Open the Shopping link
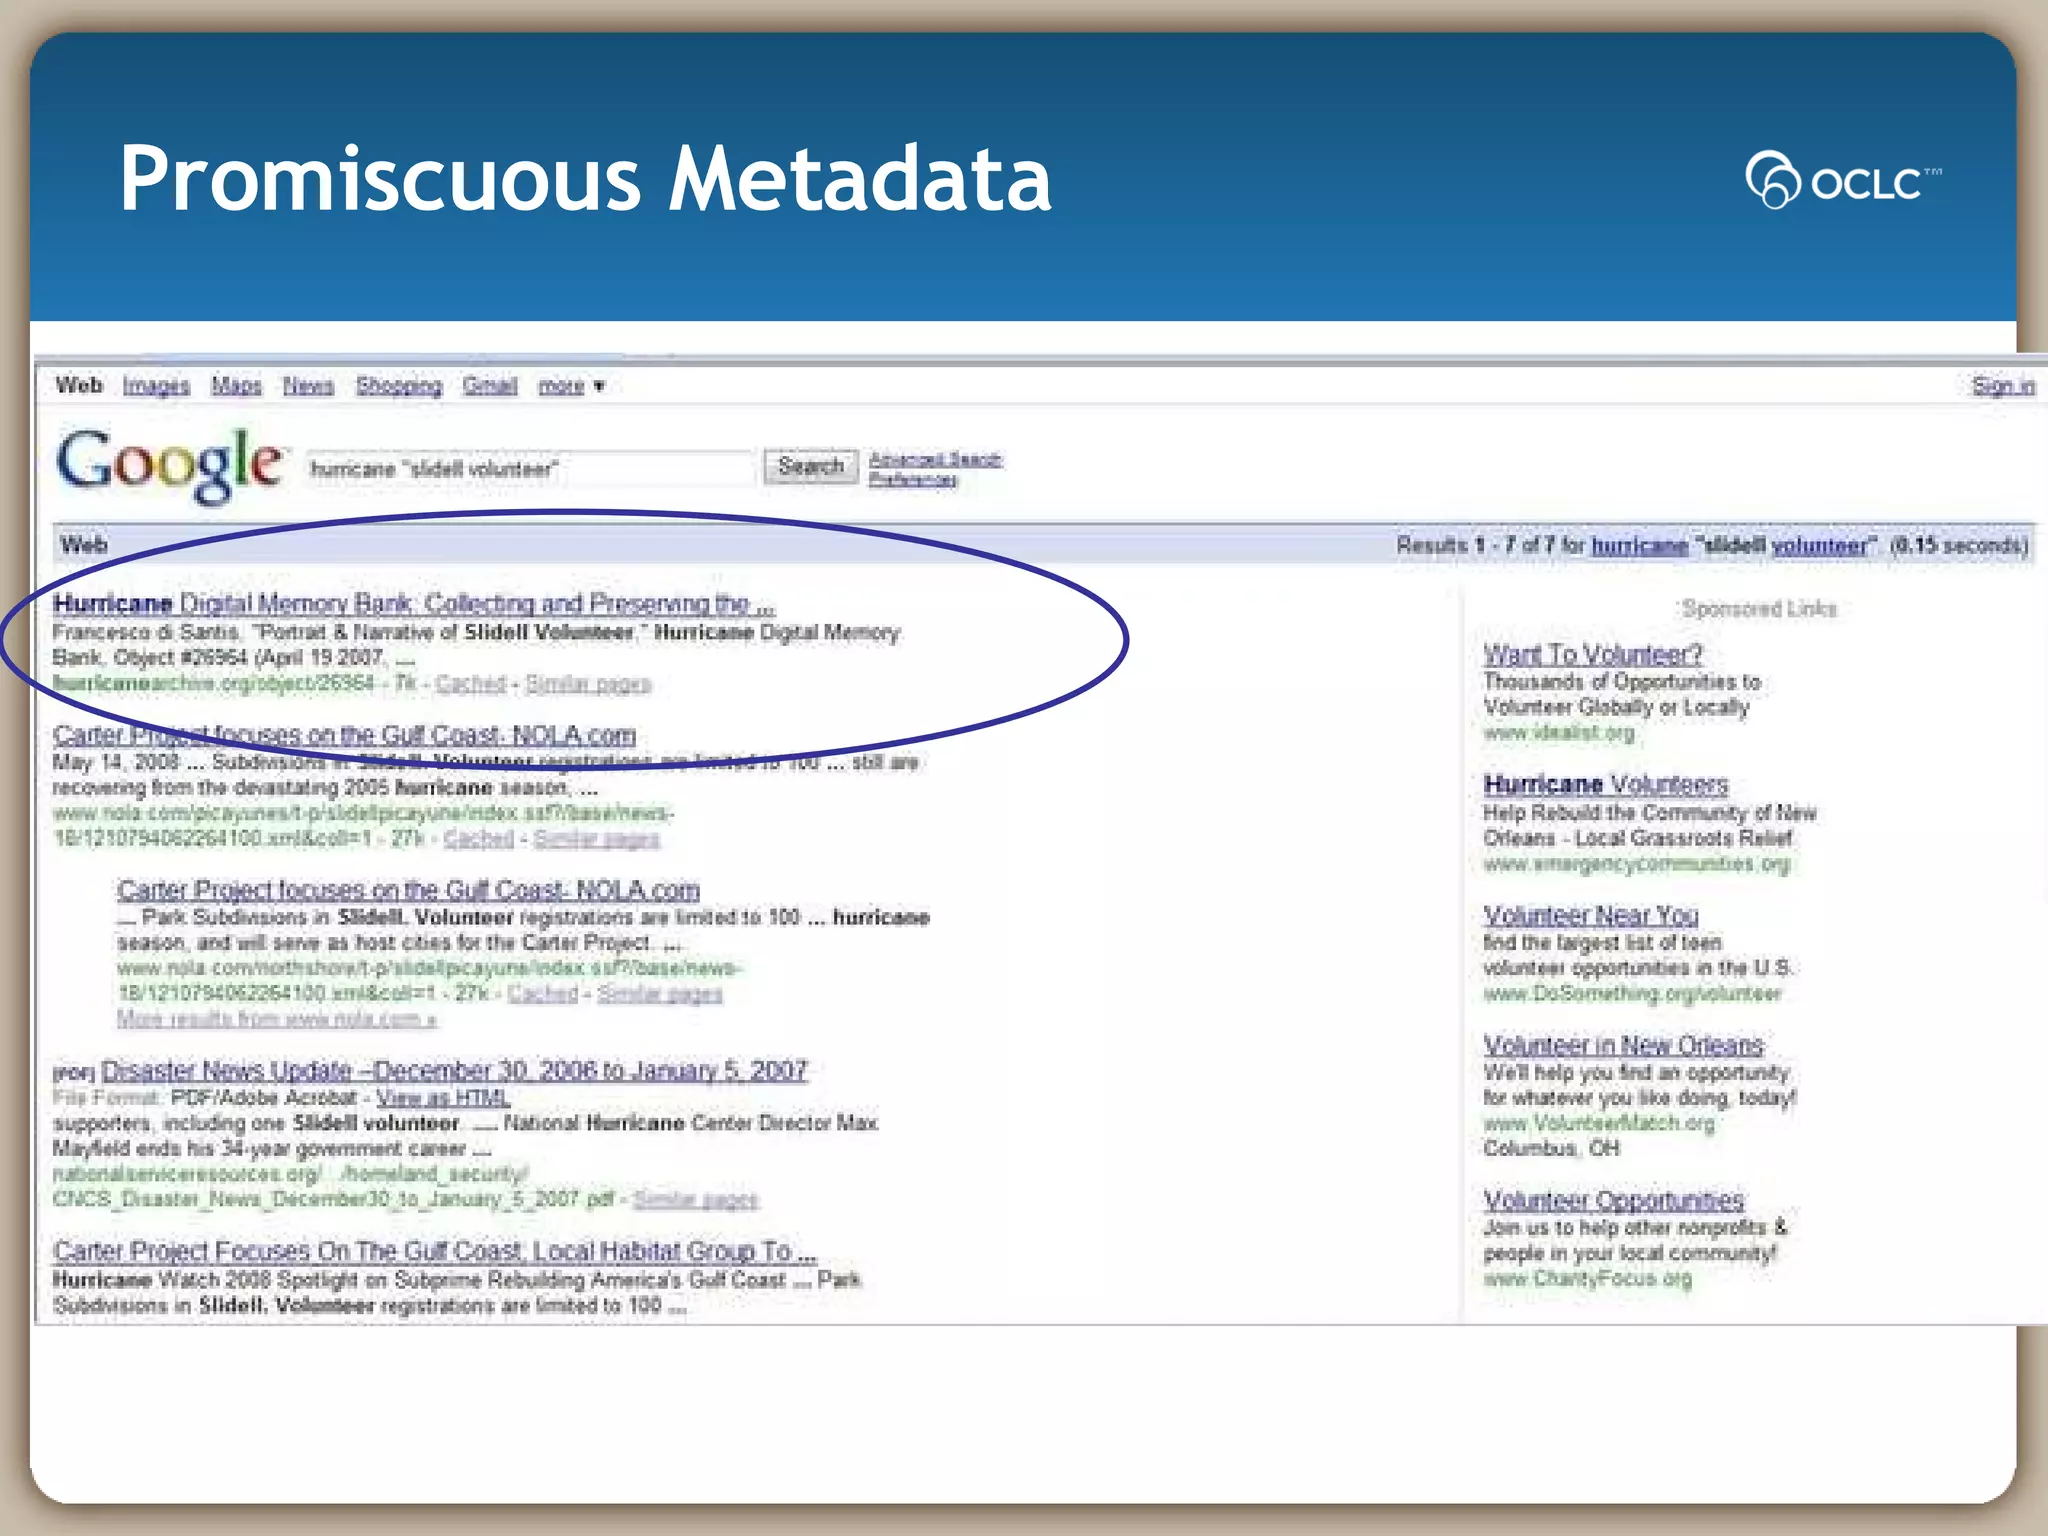The width and height of the screenshot is (2048, 1536). (399, 386)
